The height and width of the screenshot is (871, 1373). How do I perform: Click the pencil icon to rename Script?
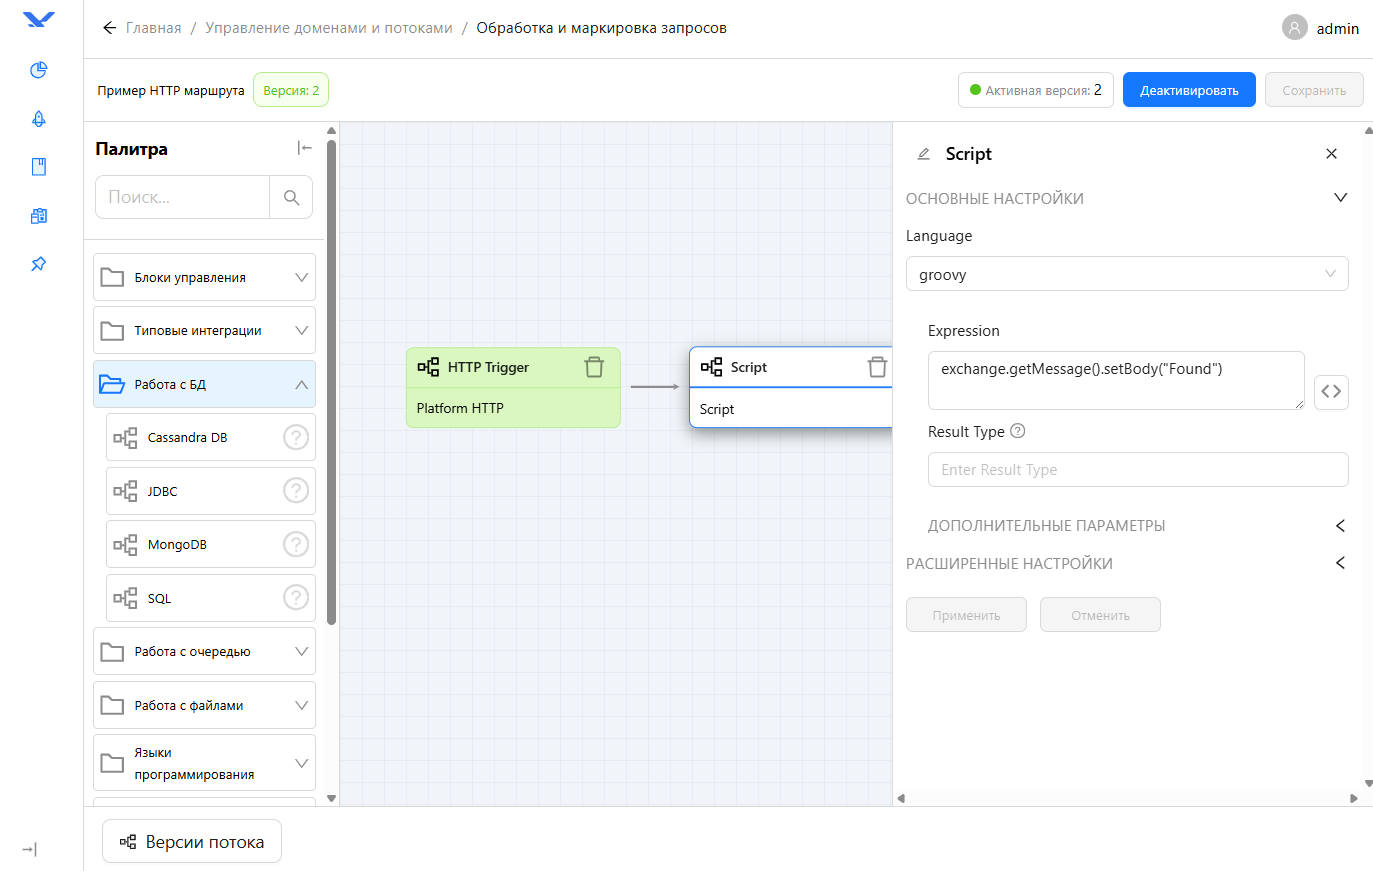(924, 154)
